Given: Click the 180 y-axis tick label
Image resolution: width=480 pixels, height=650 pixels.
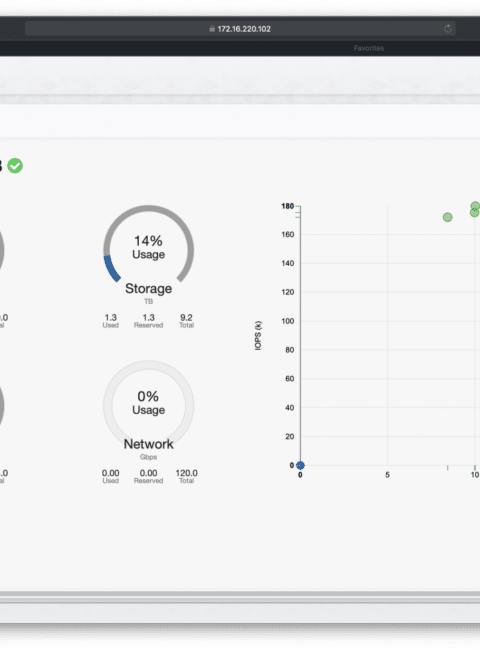Looking at the screenshot, I should tap(288, 206).
